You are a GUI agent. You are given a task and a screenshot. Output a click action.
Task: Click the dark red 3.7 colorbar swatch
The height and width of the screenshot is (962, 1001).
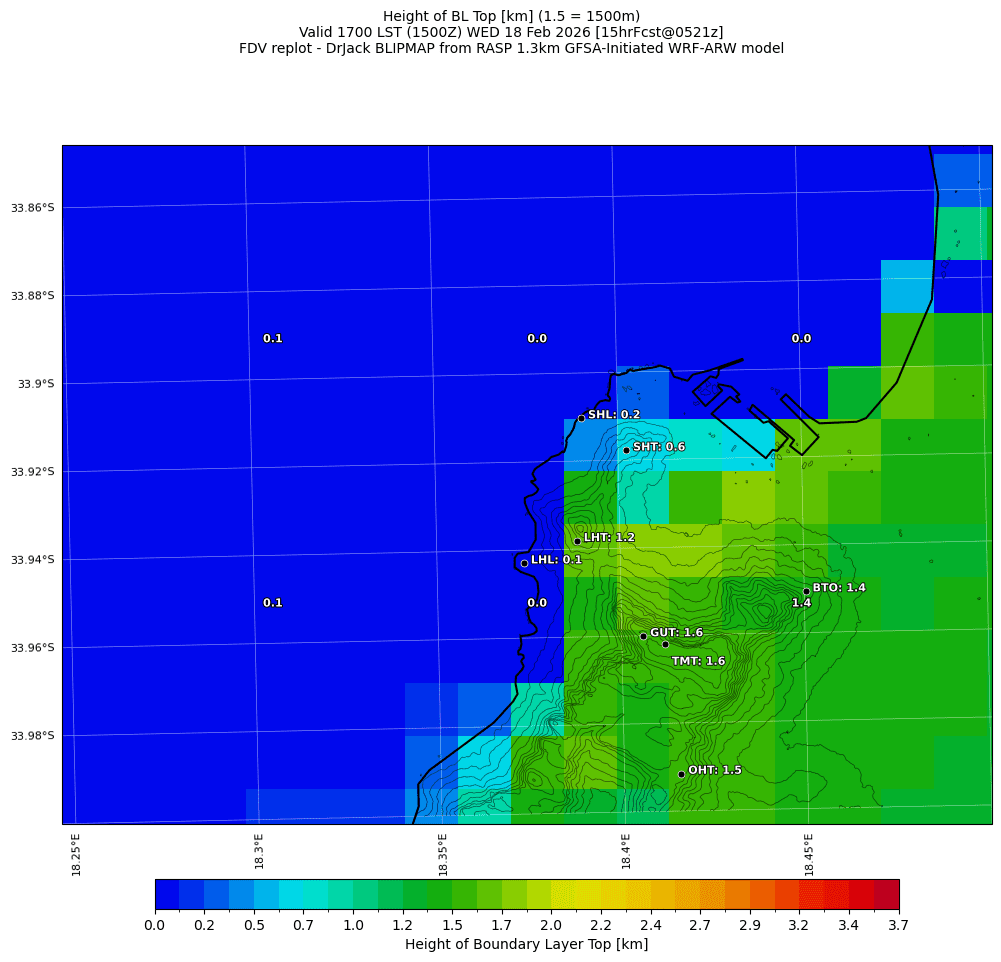point(886,894)
